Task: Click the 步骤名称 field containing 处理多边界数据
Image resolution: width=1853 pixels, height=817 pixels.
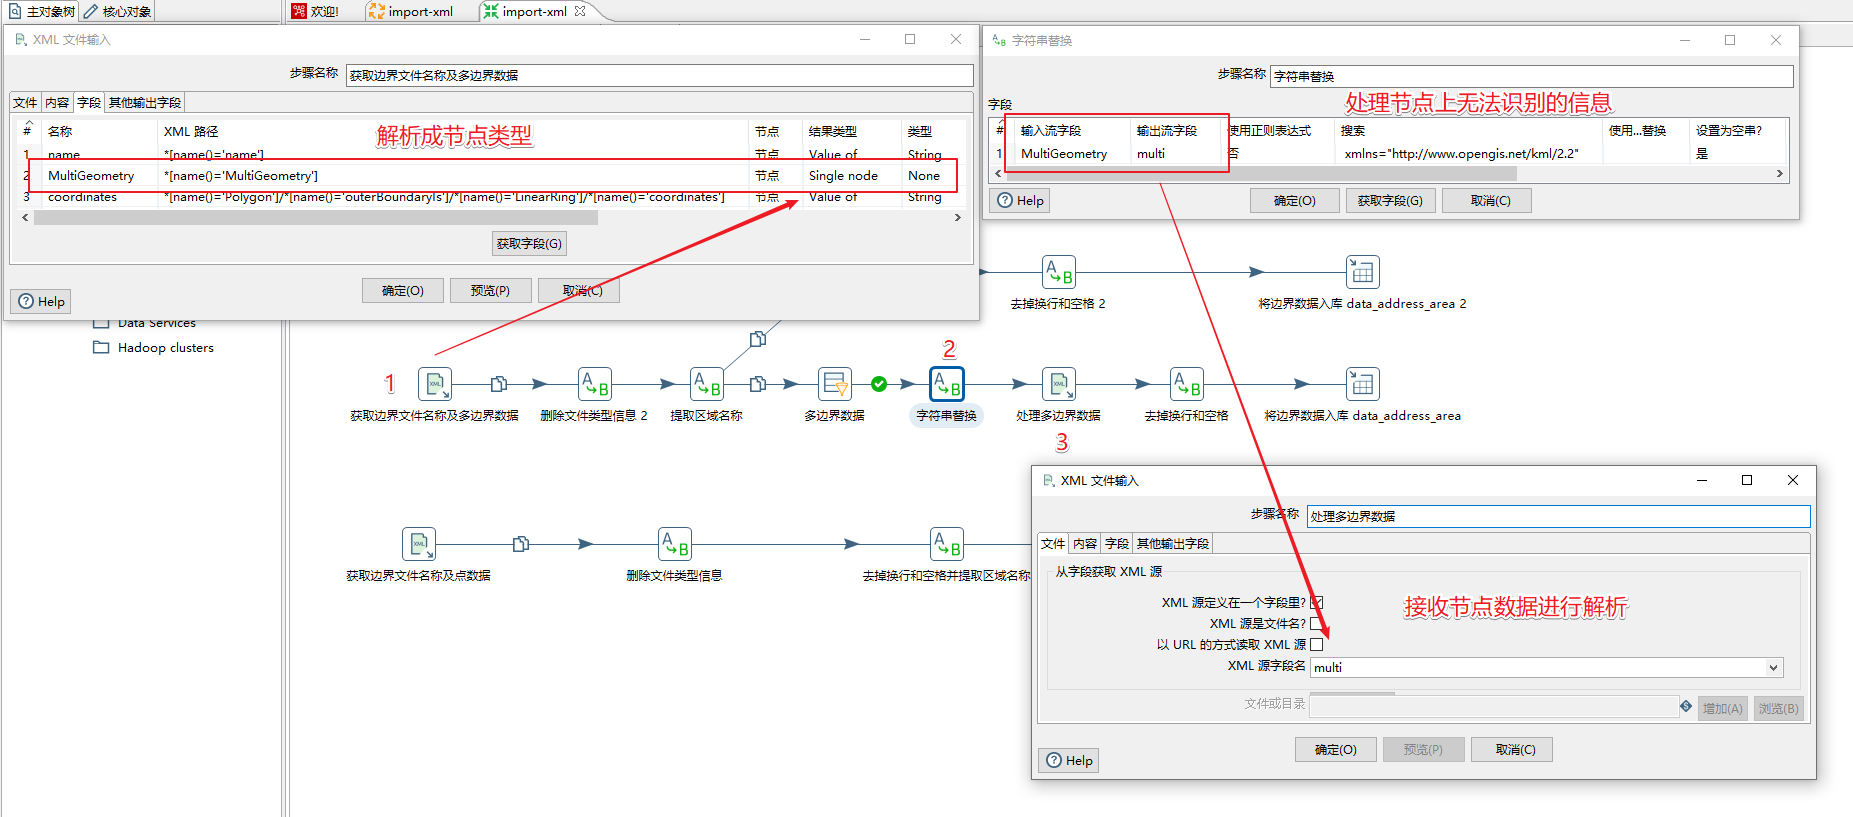Action: 1559,516
